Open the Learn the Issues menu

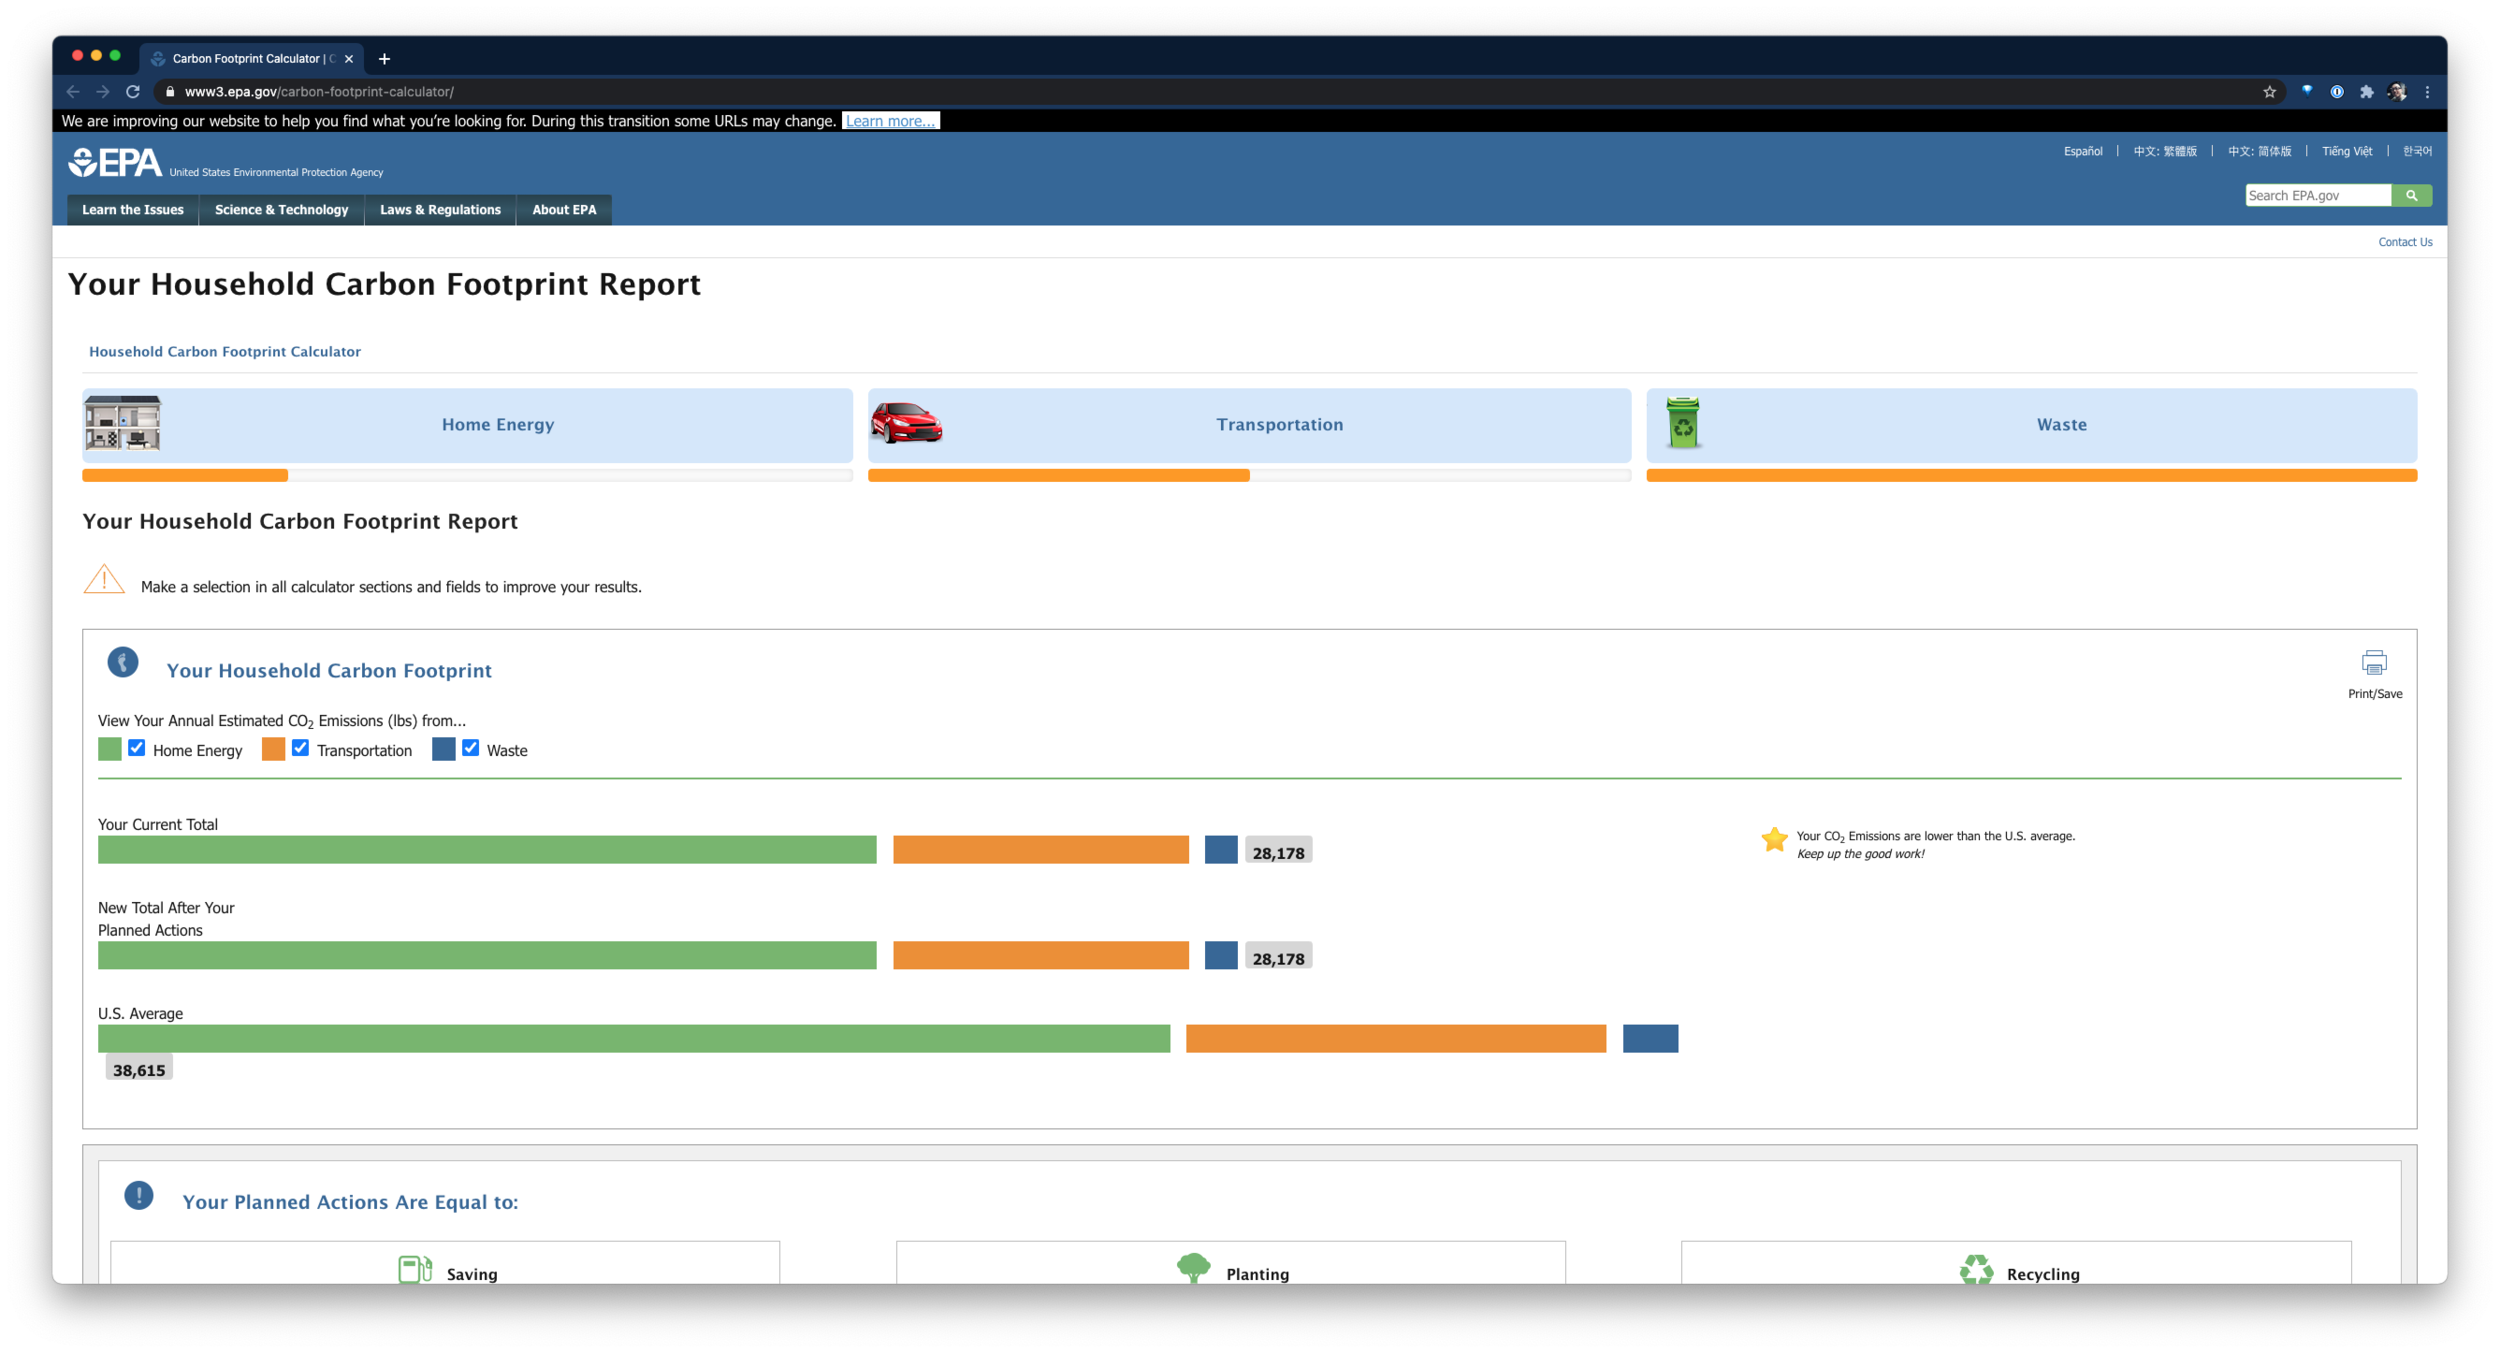(133, 210)
